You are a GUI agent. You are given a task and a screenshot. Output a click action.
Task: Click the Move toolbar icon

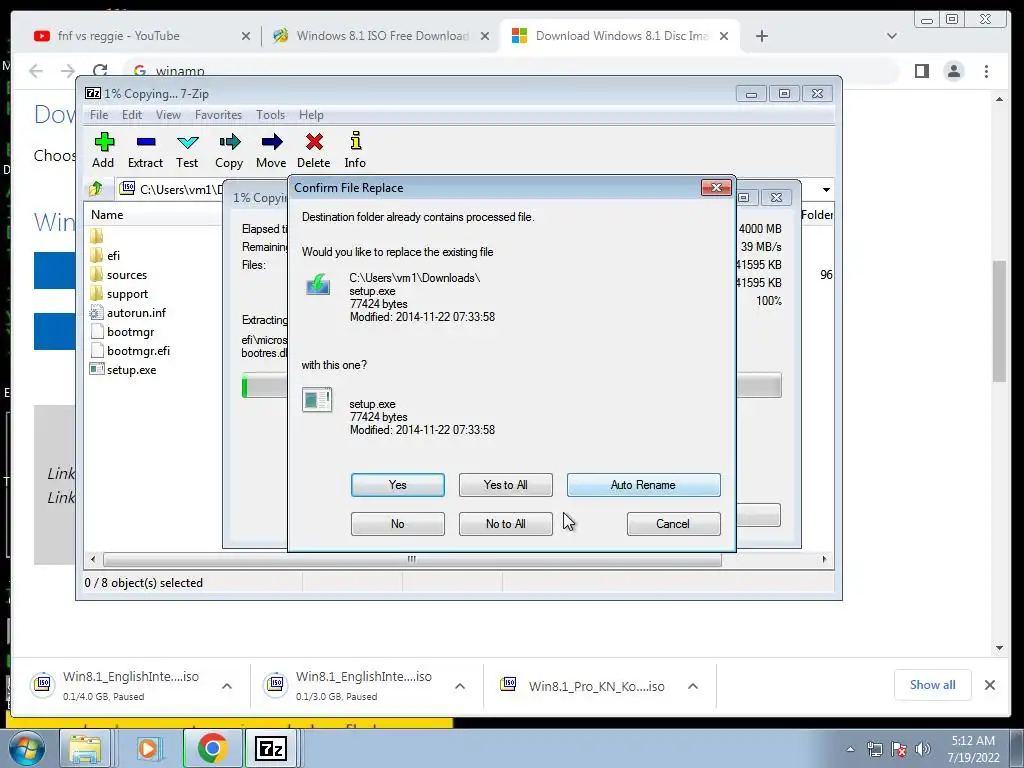click(x=271, y=150)
